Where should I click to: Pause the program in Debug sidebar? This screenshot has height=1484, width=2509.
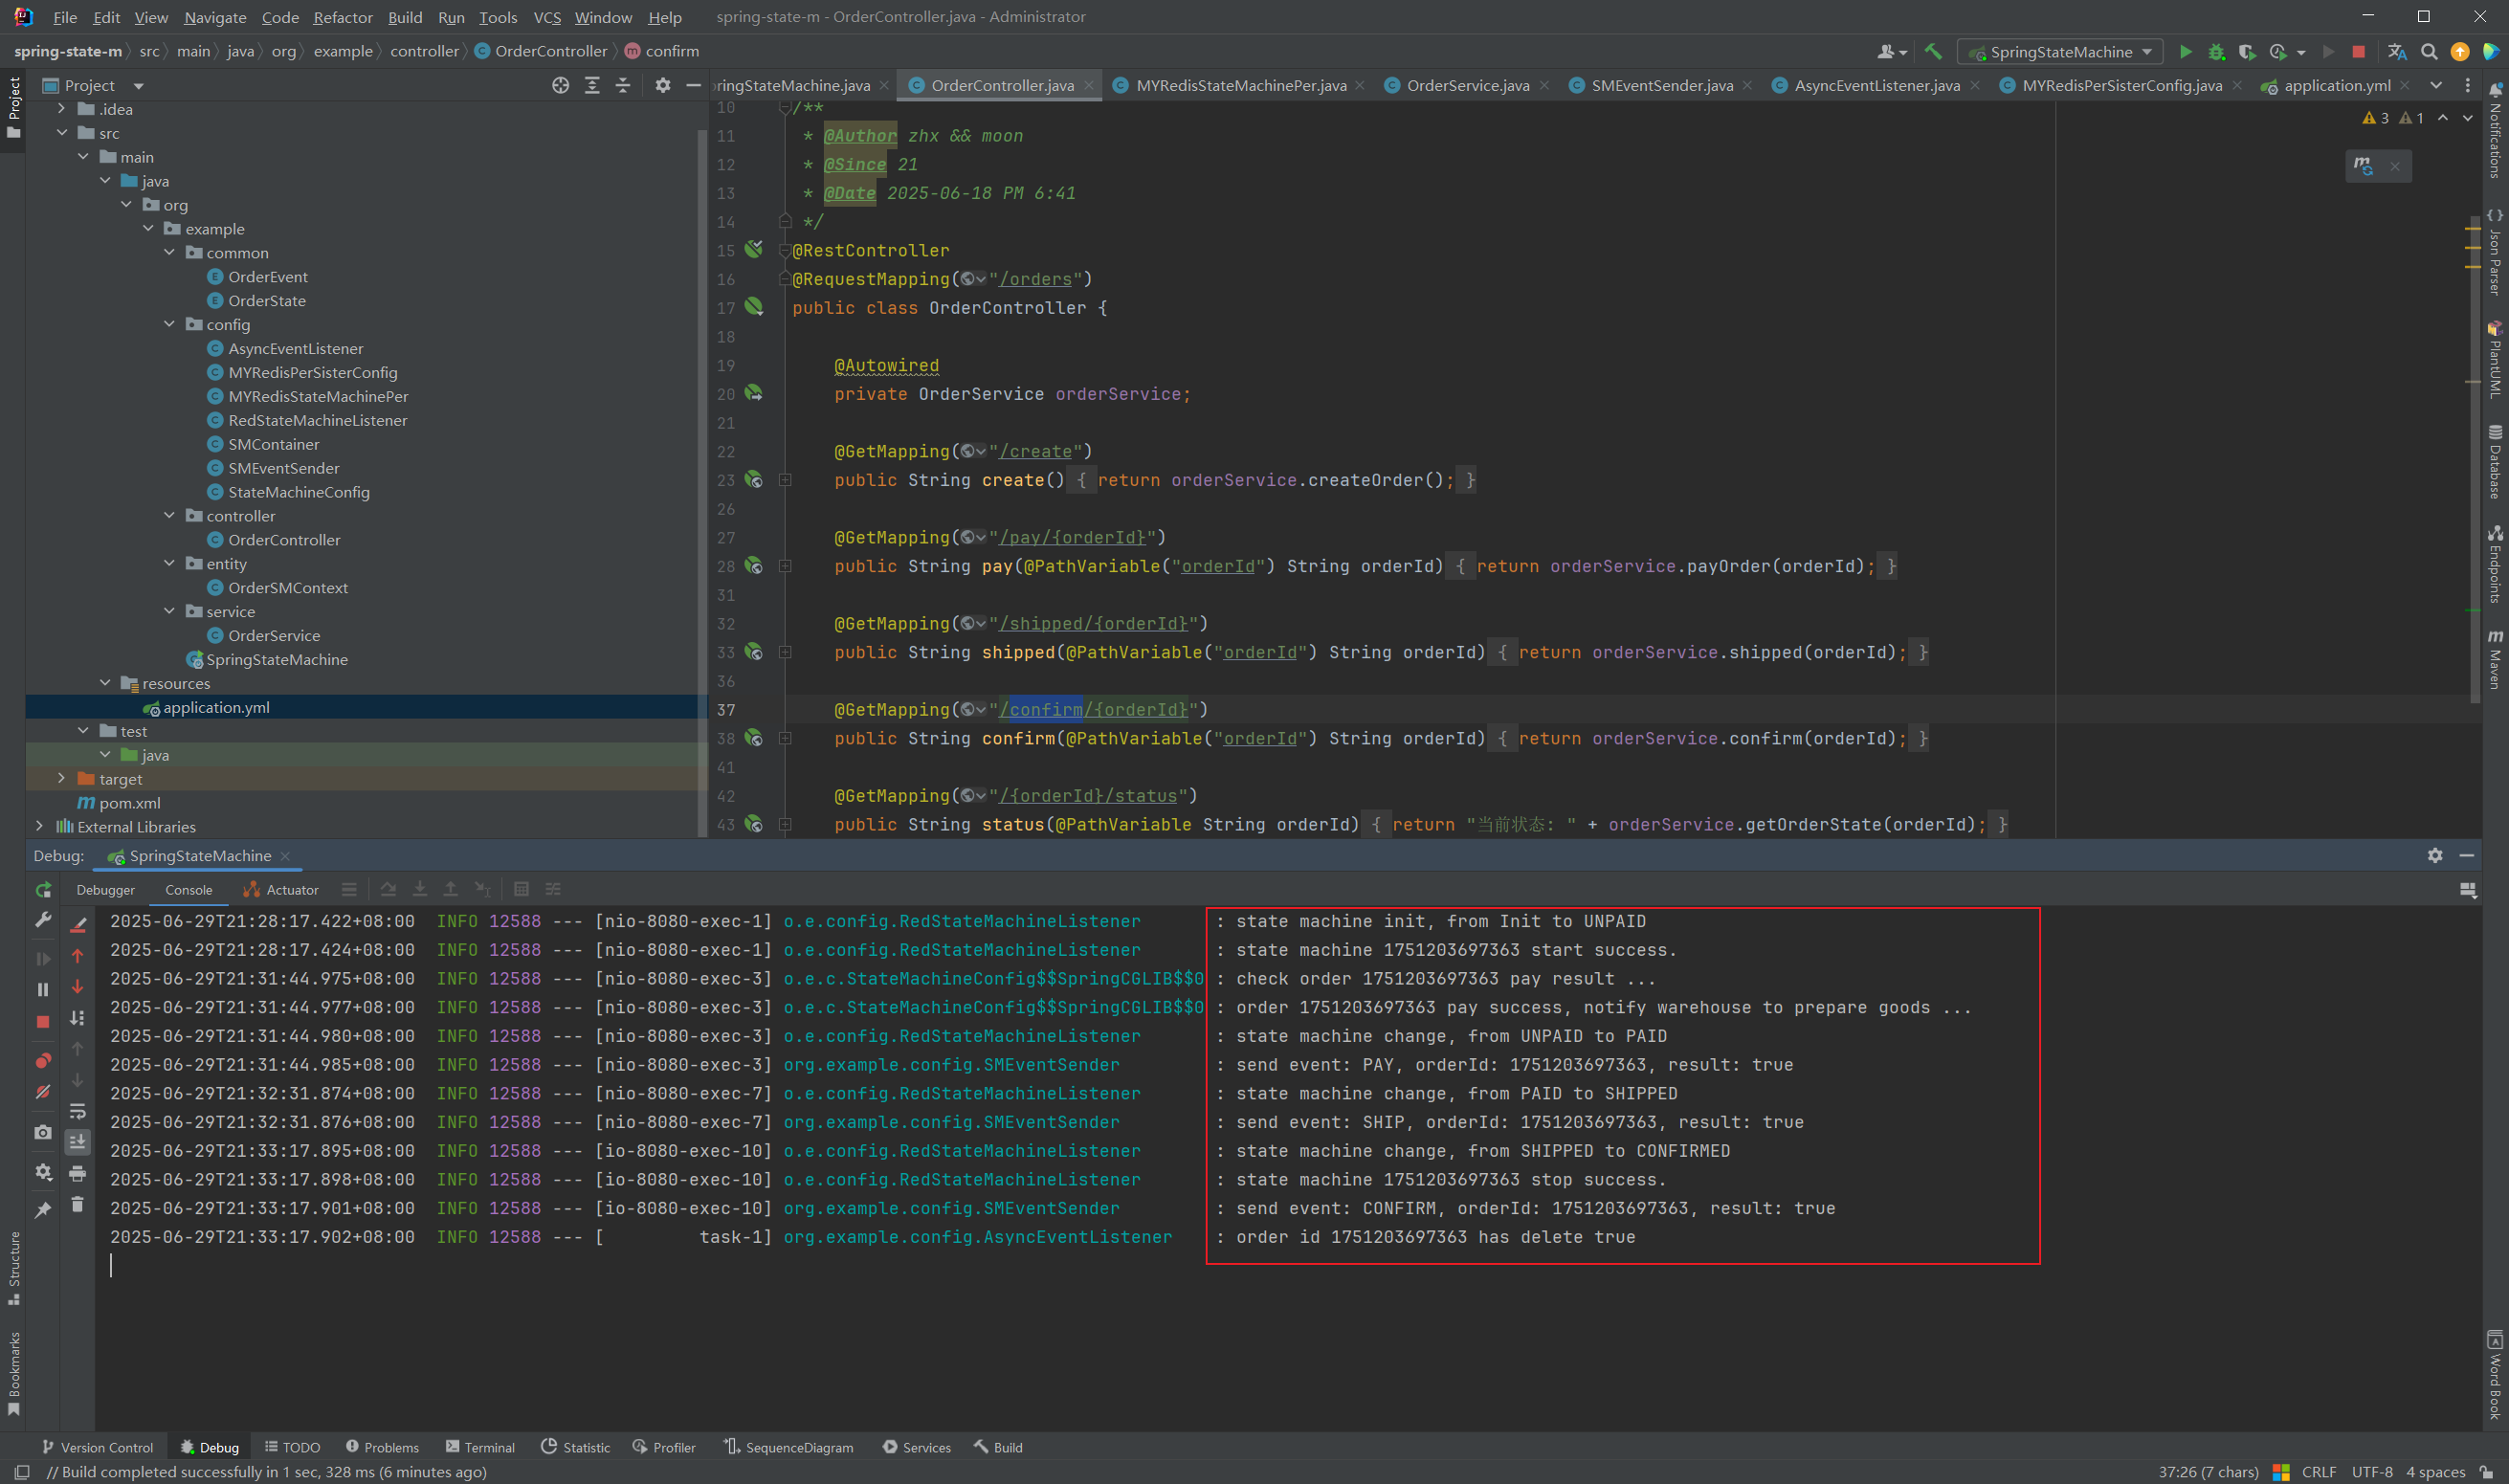43,990
